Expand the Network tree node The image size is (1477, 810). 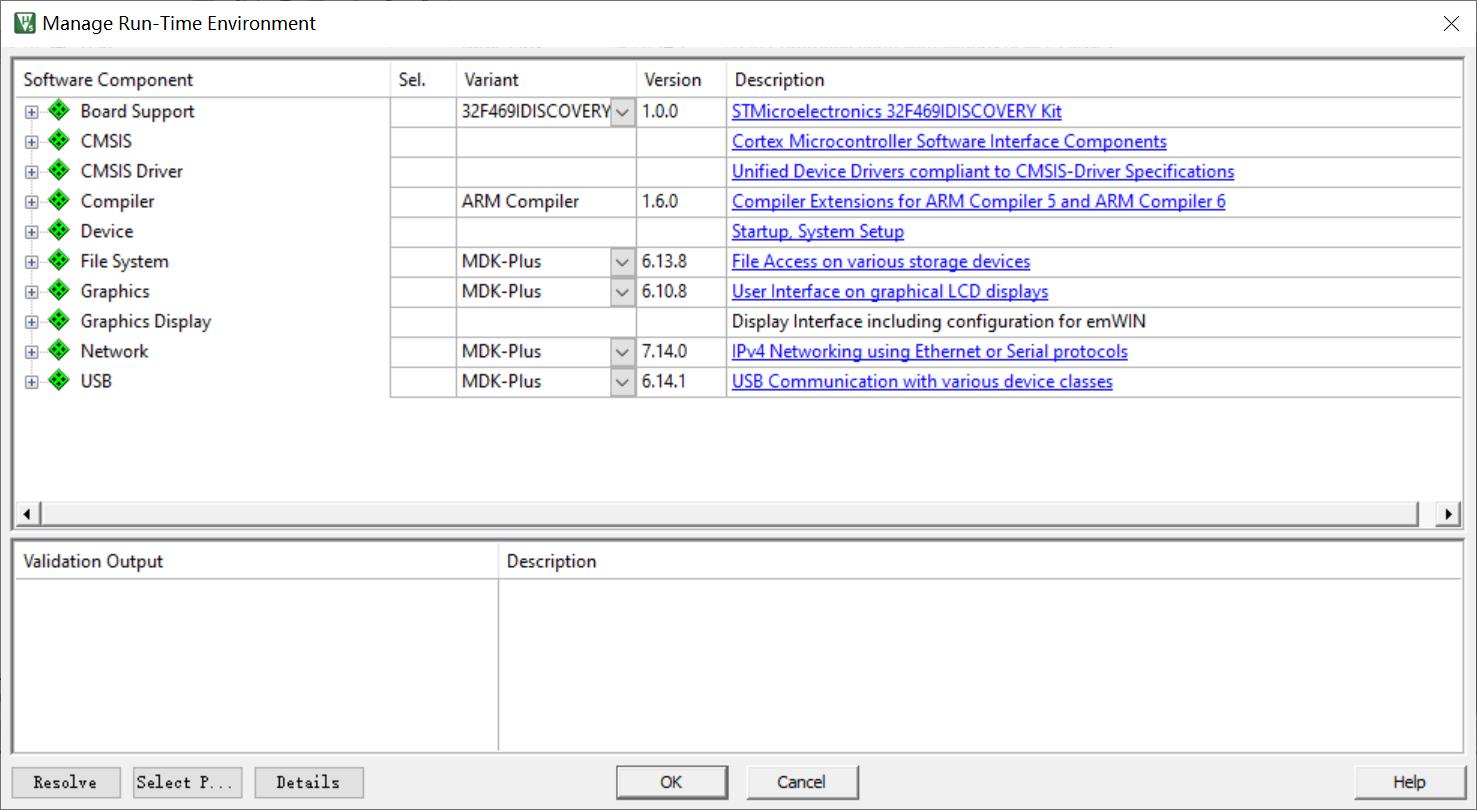coord(32,352)
